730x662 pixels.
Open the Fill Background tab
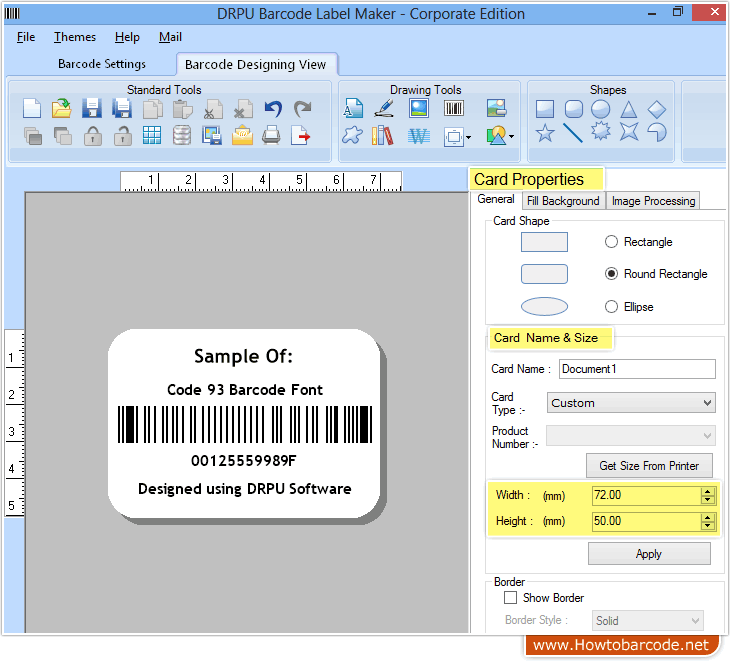click(563, 201)
